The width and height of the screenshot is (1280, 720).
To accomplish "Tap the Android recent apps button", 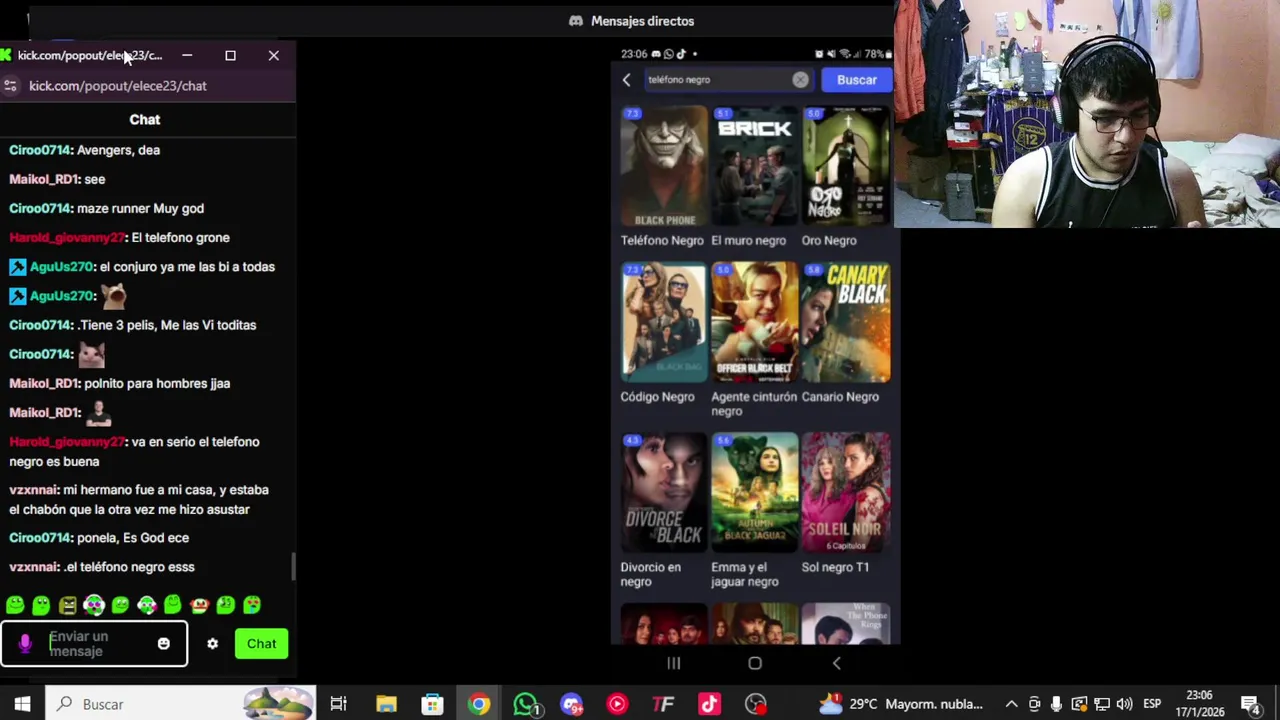I will (x=674, y=663).
